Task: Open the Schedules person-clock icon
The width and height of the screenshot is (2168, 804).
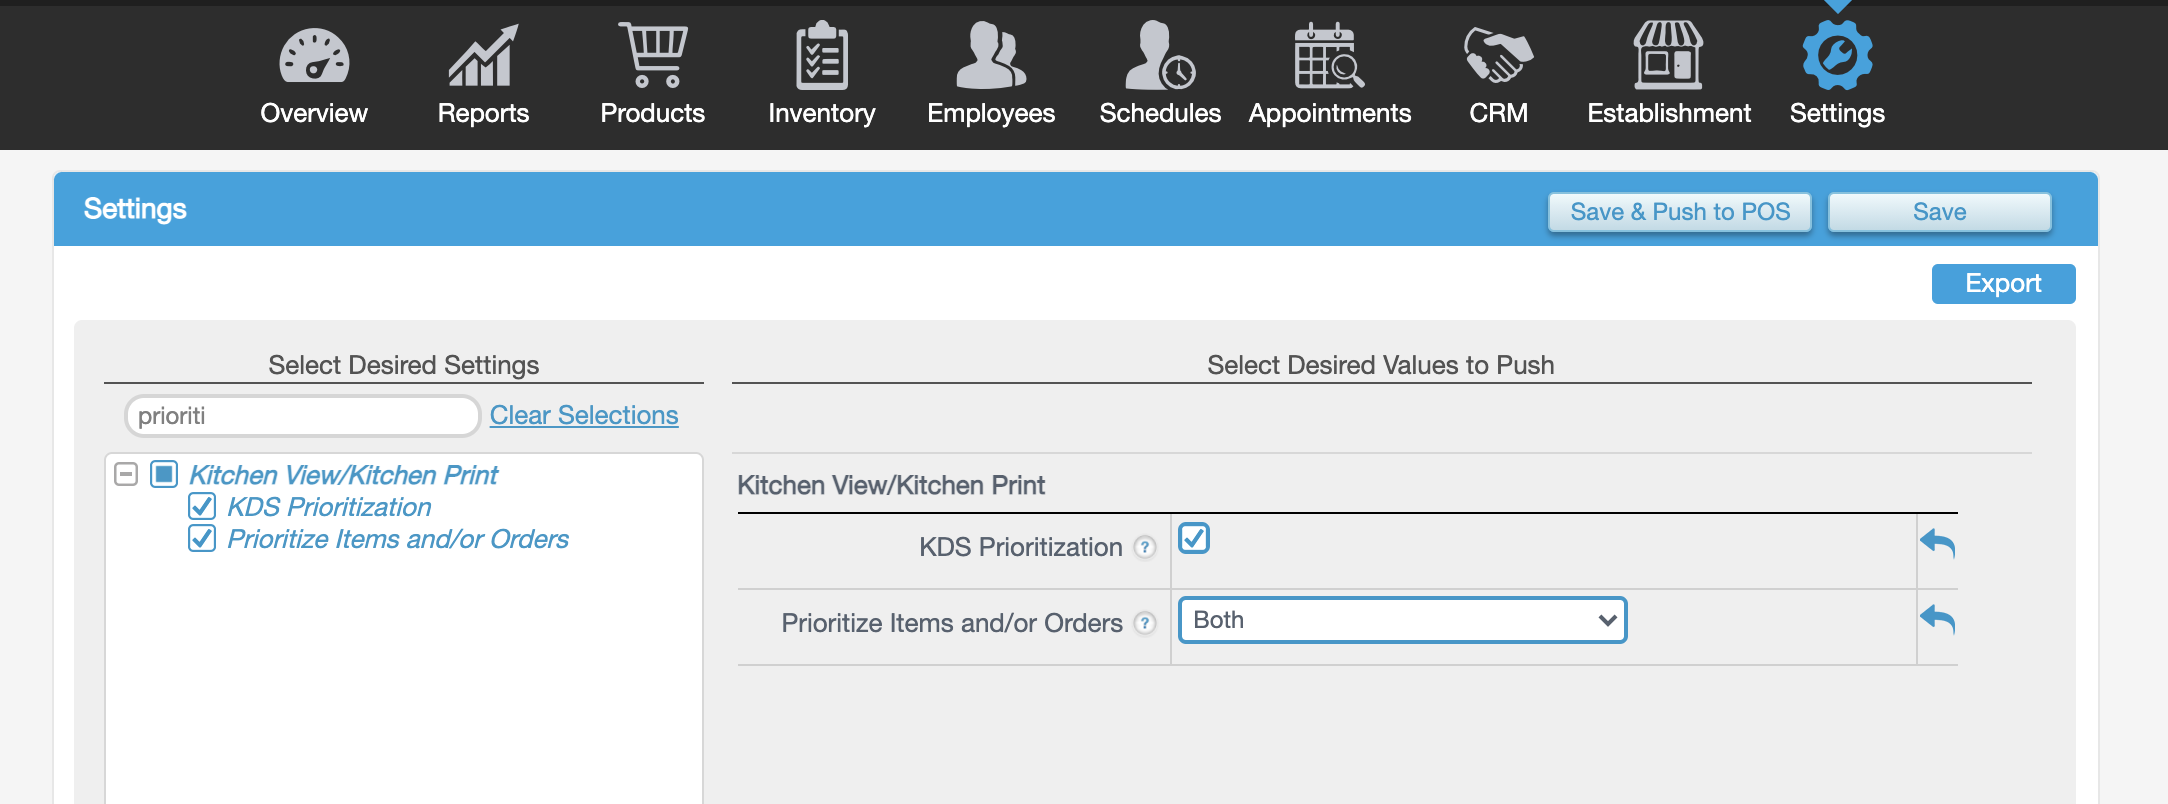Action: (x=1160, y=57)
